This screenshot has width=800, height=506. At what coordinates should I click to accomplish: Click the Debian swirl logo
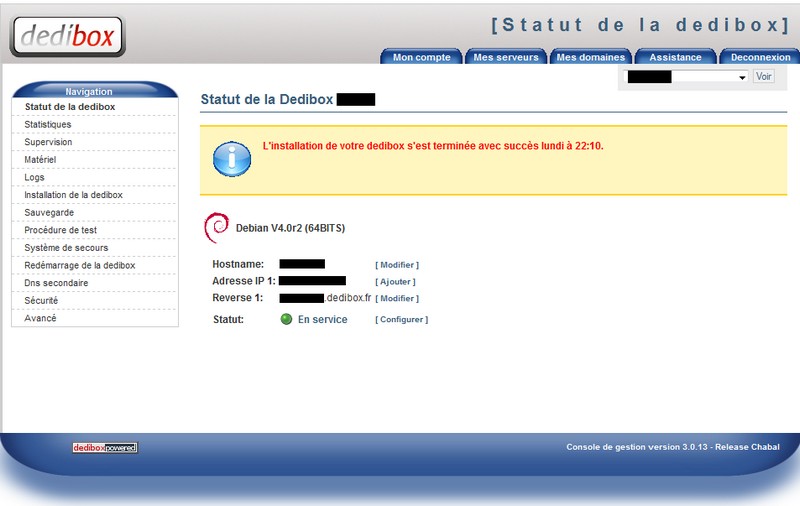tap(216, 227)
